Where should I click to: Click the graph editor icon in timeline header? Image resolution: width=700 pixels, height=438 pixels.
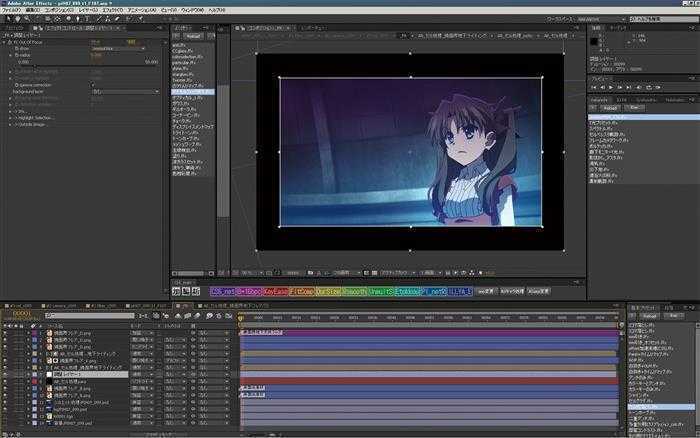click(229, 316)
